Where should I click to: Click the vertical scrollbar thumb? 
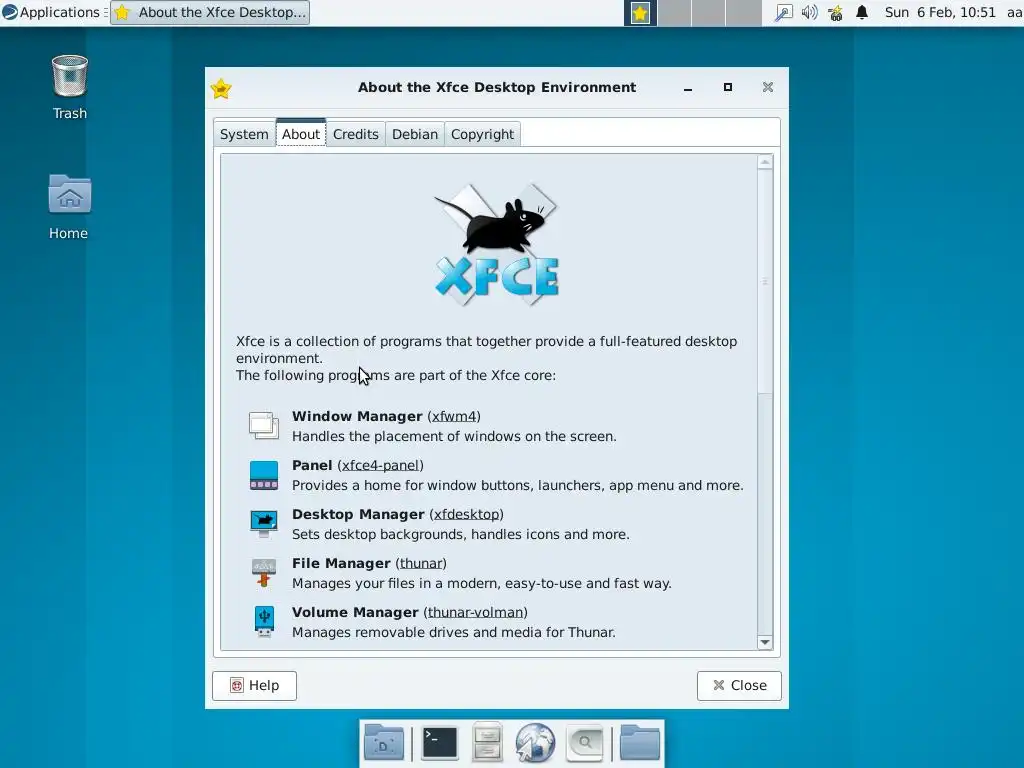point(765,282)
